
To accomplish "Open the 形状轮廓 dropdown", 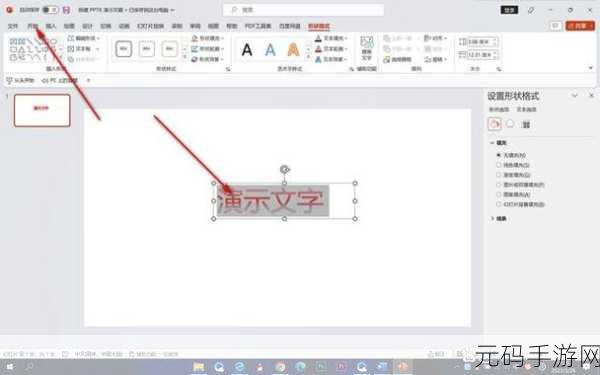I will [208, 49].
